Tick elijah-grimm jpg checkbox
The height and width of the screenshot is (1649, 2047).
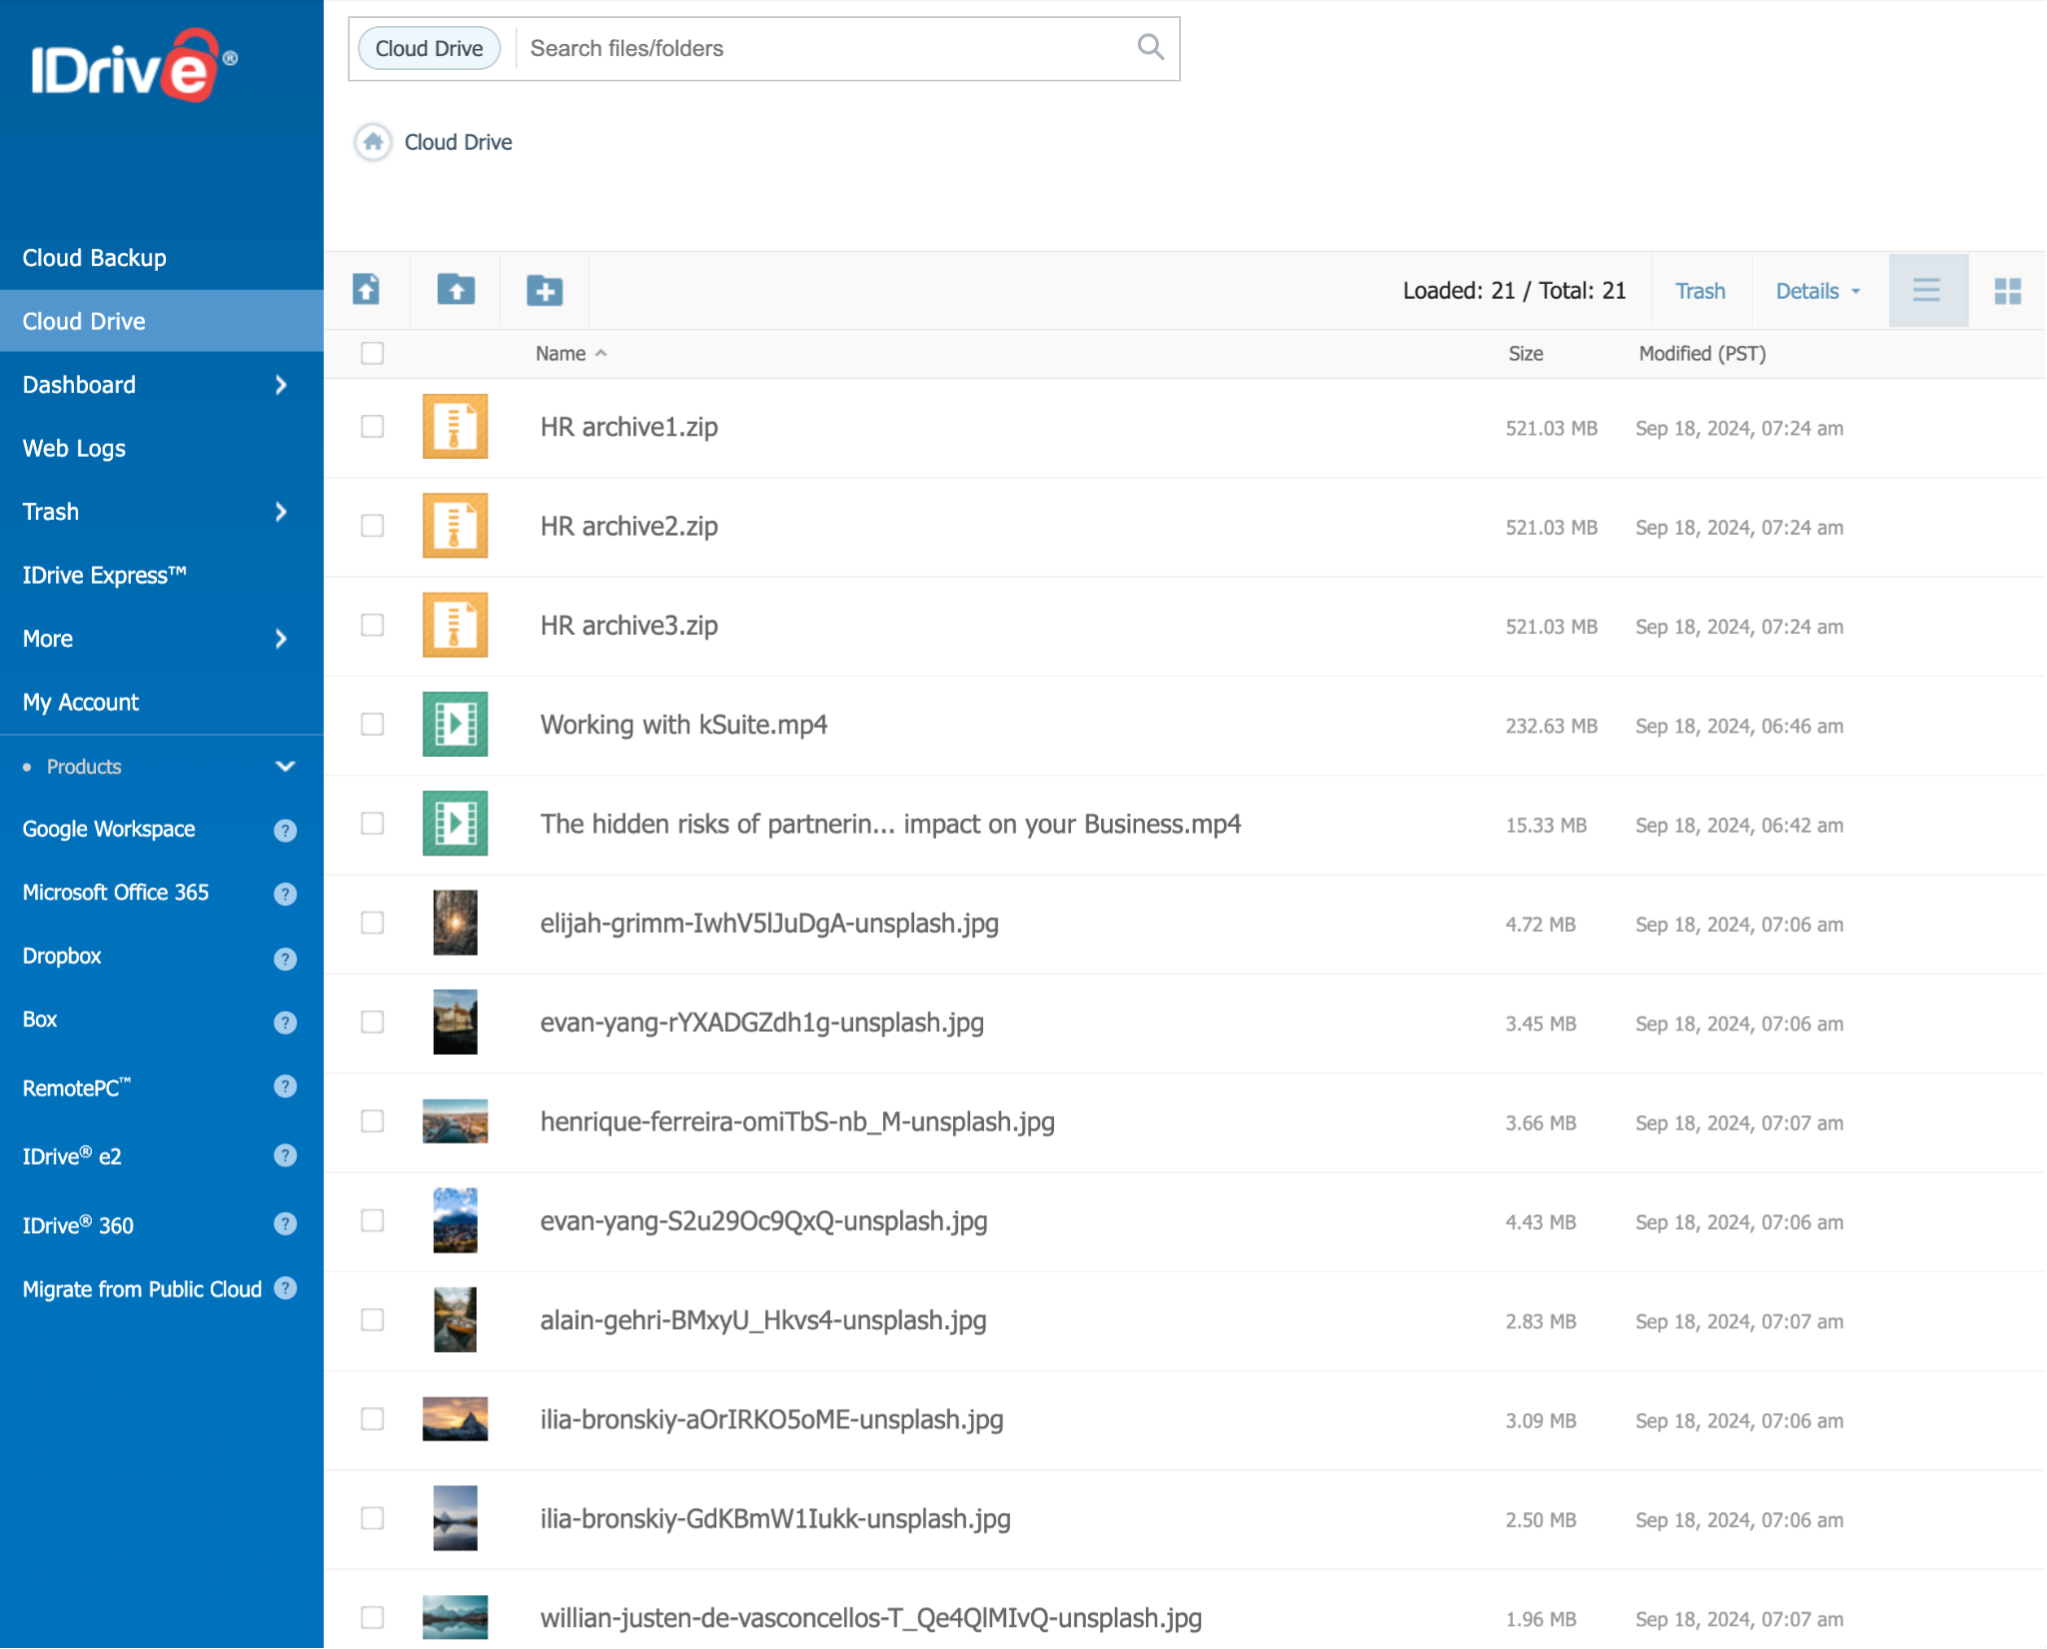coord(372,922)
